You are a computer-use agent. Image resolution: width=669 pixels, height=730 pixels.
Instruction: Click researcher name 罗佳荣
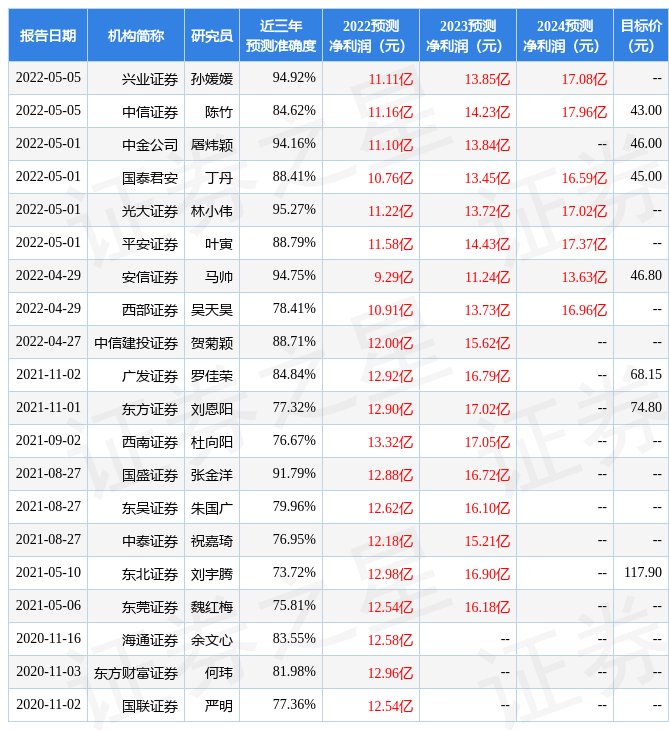tap(212, 376)
